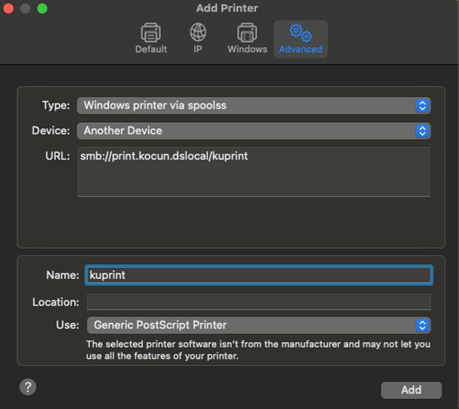Image resolution: width=459 pixels, height=409 pixels.
Task: Open the "Another Device" Device dropdown
Action: [x=254, y=131]
